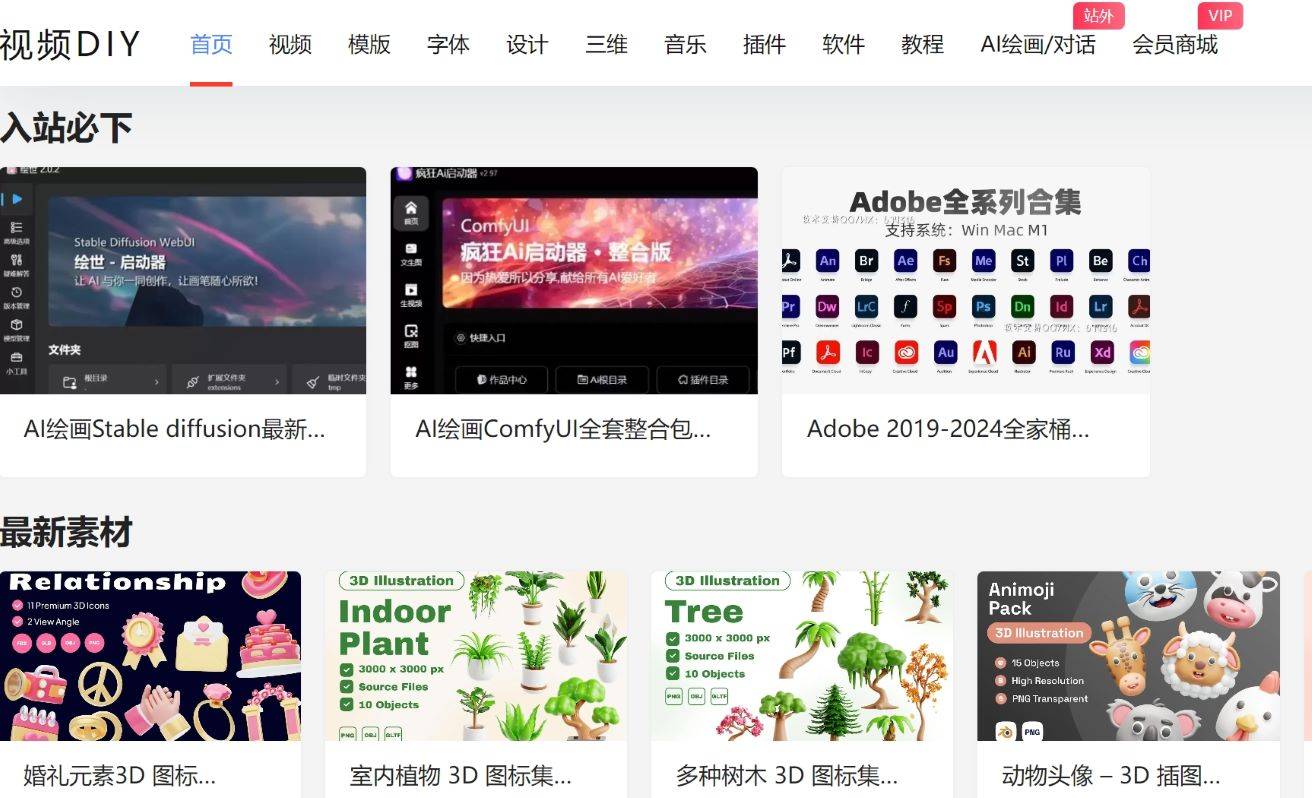Open the AI绘画Stable diffusion最新 title link

tap(175, 429)
